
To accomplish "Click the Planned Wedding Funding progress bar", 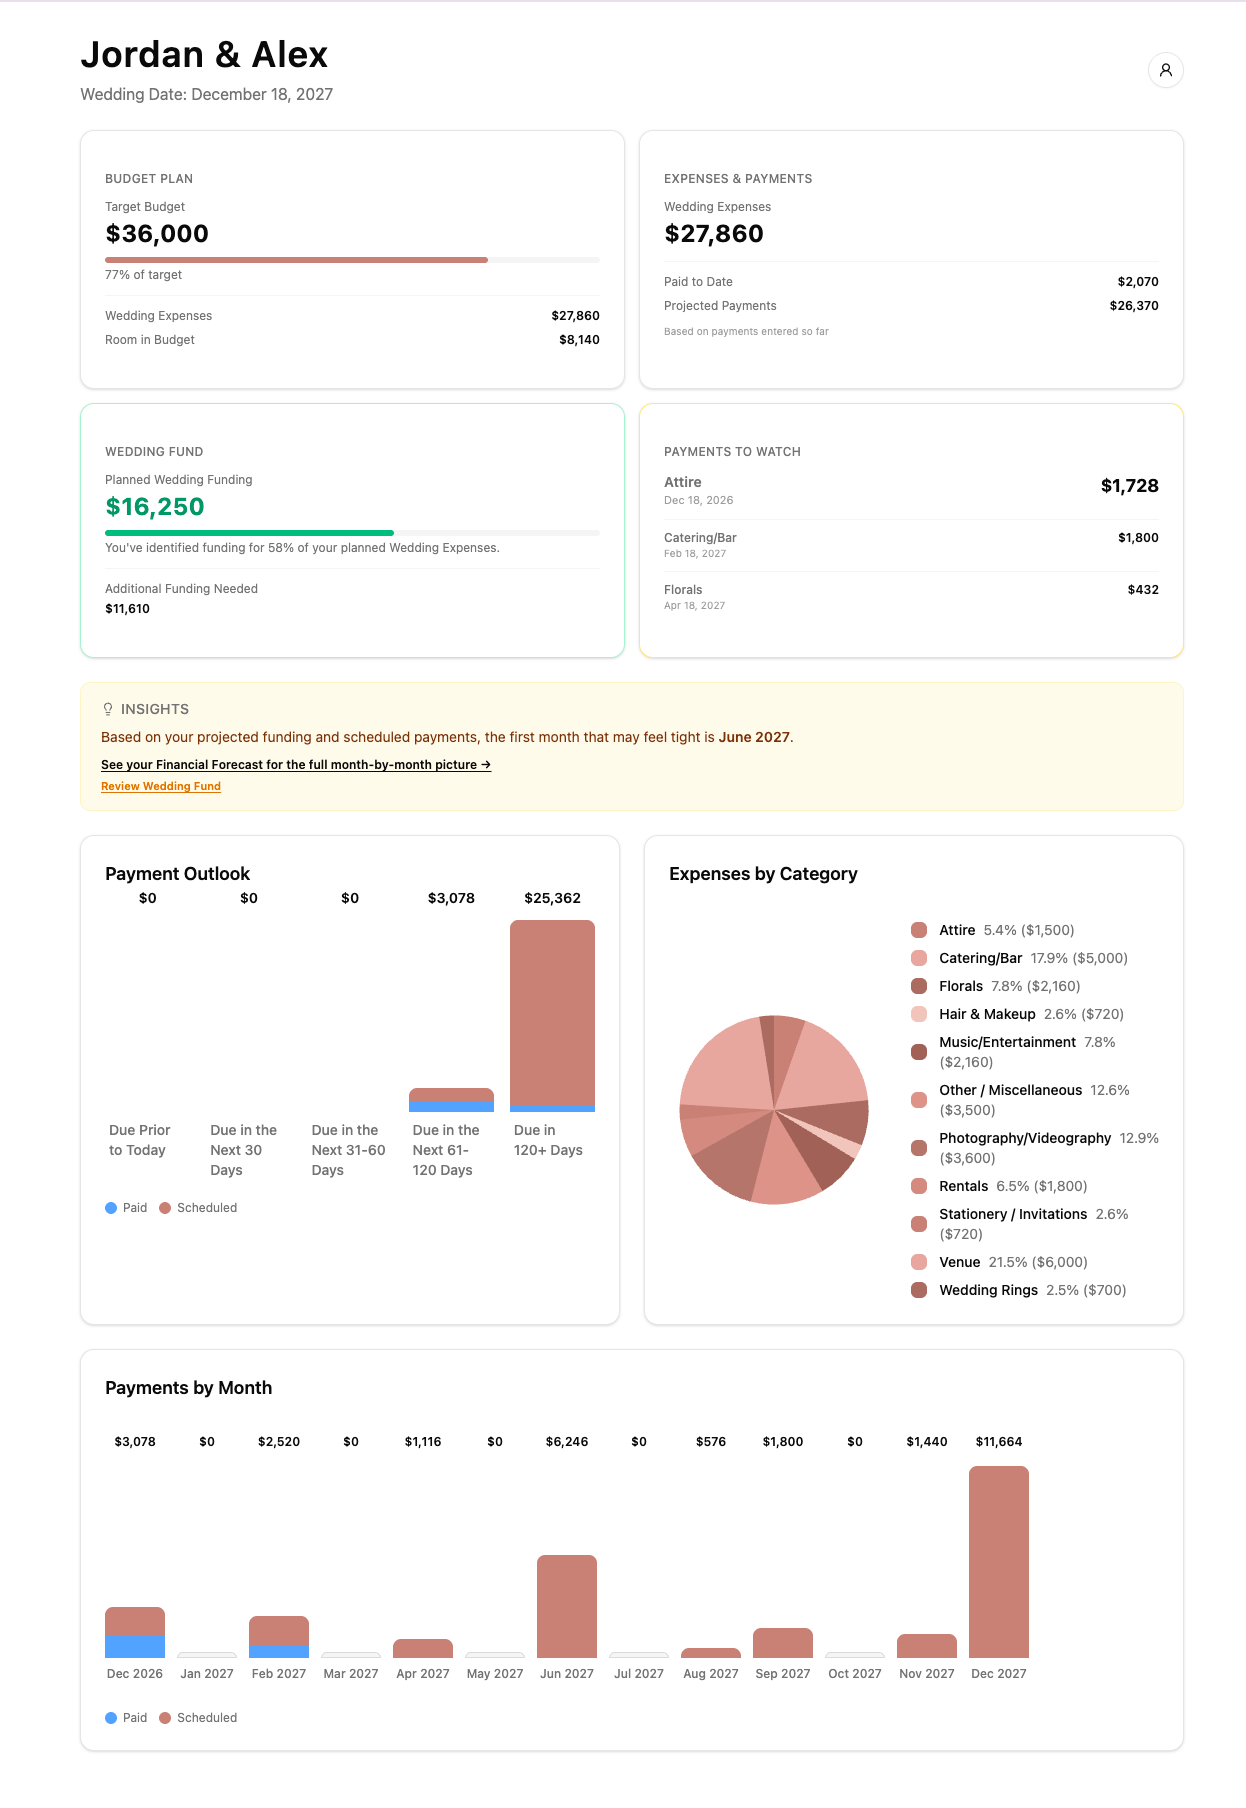I will pyautogui.click(x=352, y=533).
